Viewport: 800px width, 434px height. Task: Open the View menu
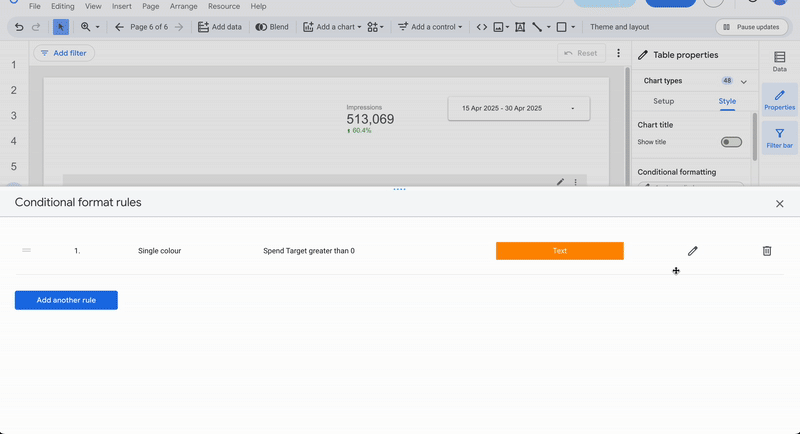pyautogui.click(x=93, y=6)
